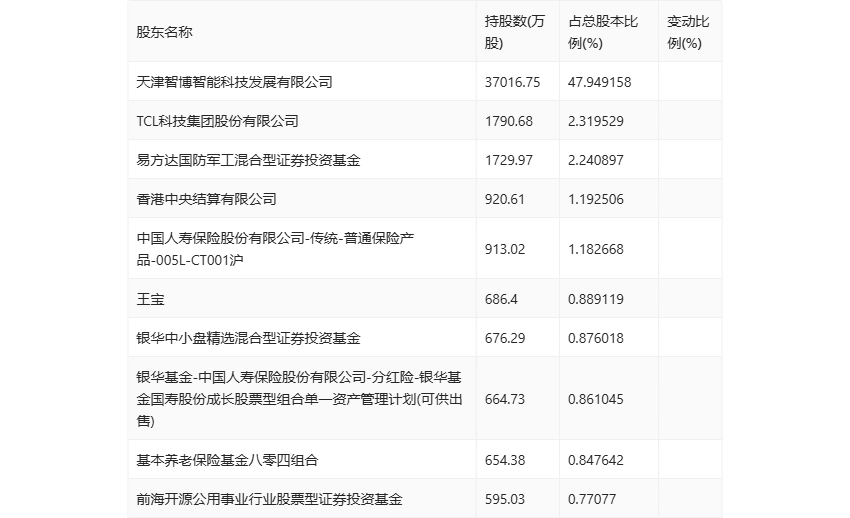Select 基本养老保险基金八零四组合 shareholder name

point(227,460)
